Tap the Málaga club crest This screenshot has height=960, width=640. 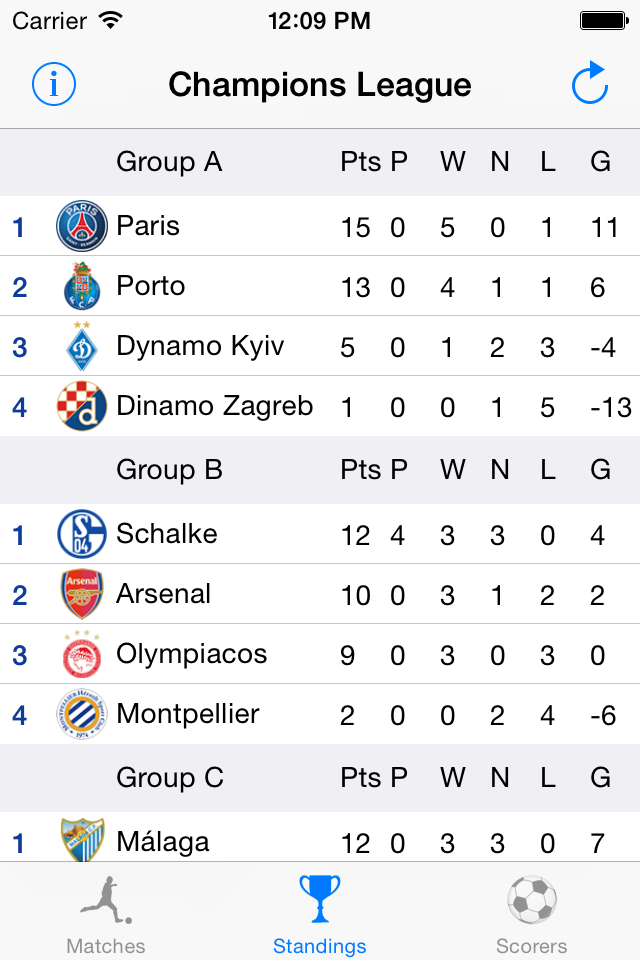81,840
